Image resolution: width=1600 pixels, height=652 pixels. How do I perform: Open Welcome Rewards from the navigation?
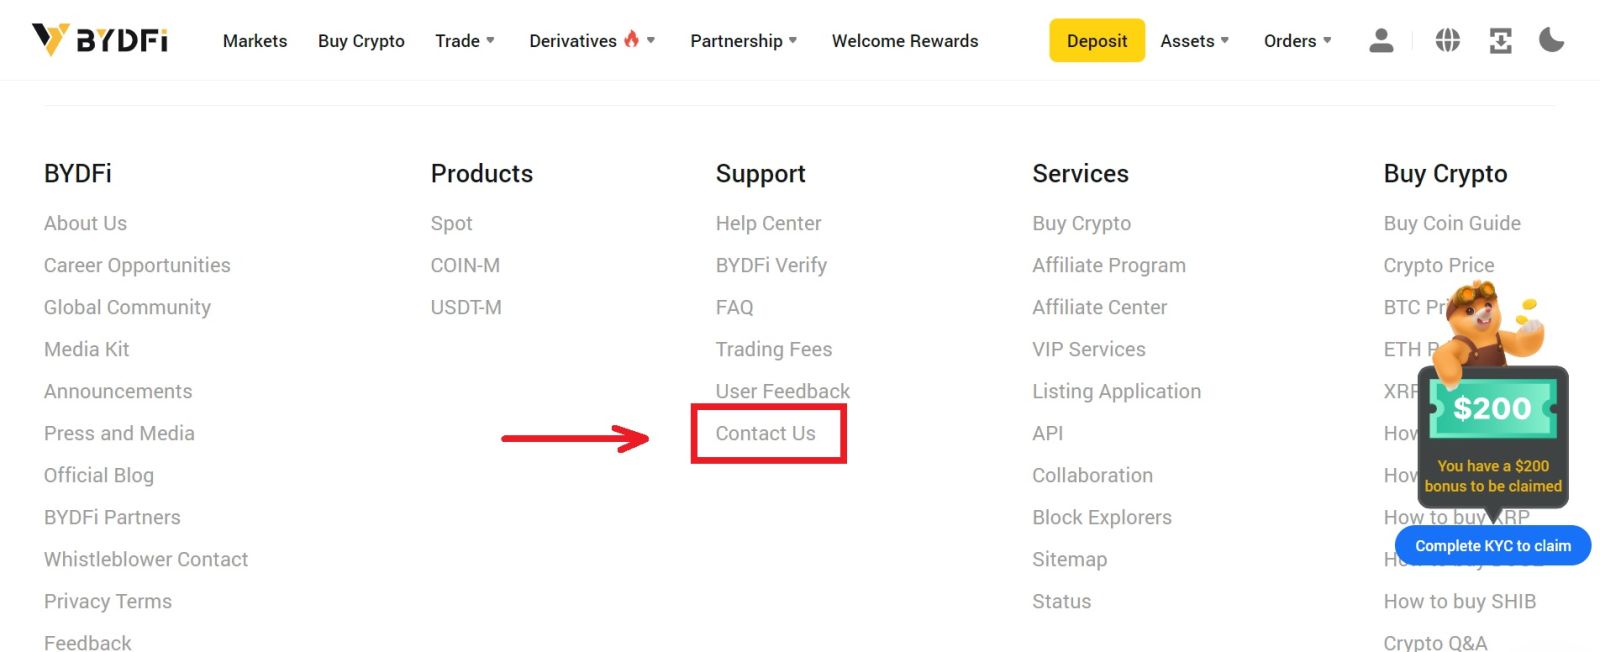[x=905, y=41]
